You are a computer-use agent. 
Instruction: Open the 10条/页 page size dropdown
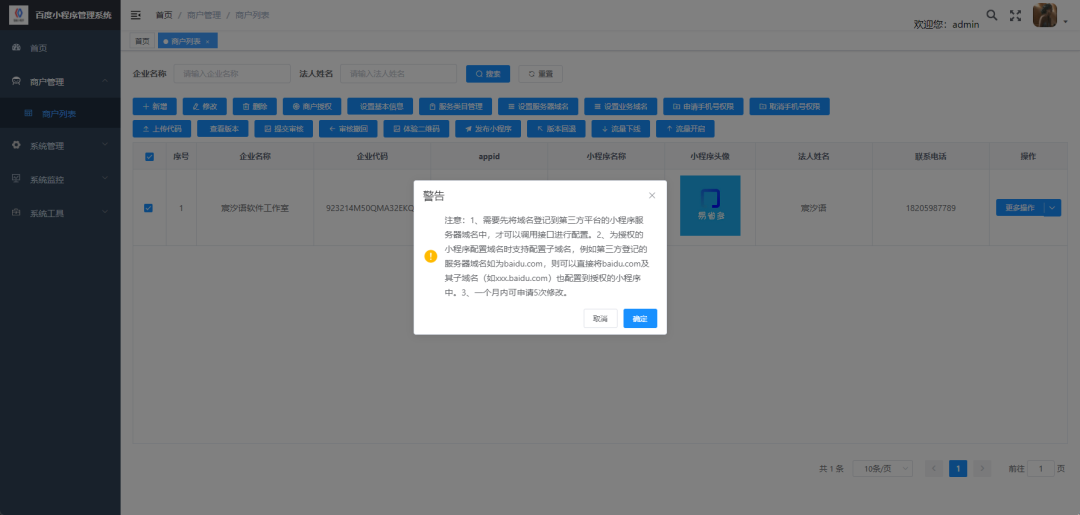point(882,469)
